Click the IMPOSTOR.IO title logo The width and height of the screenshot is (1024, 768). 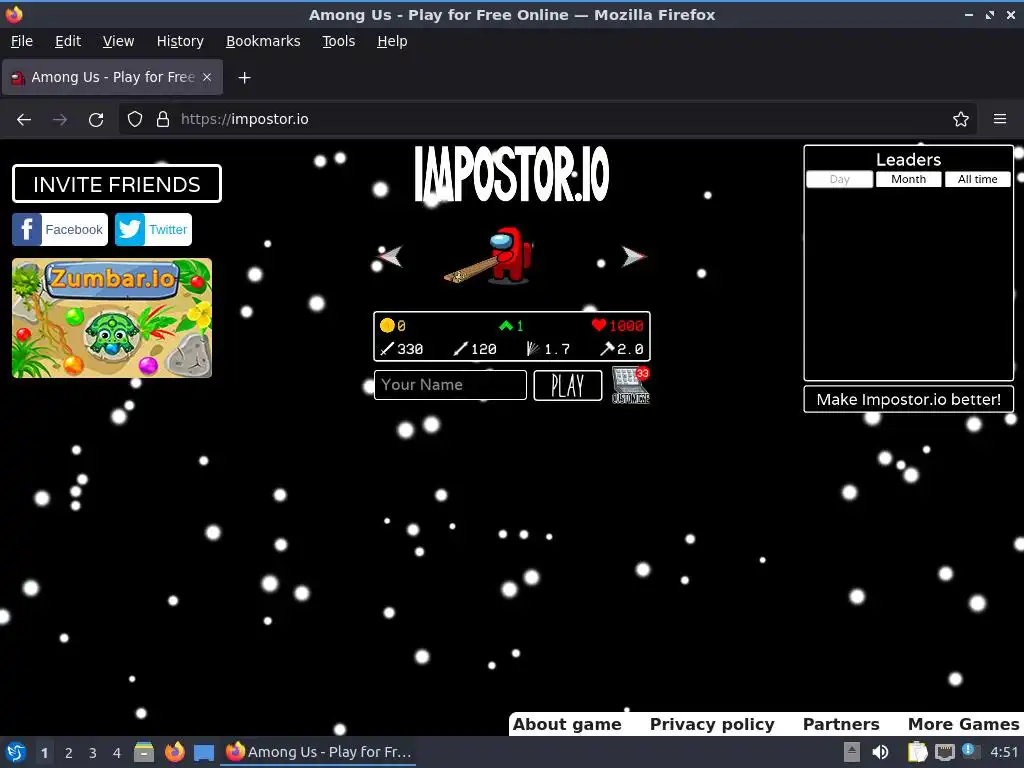(x=512, y=174)
